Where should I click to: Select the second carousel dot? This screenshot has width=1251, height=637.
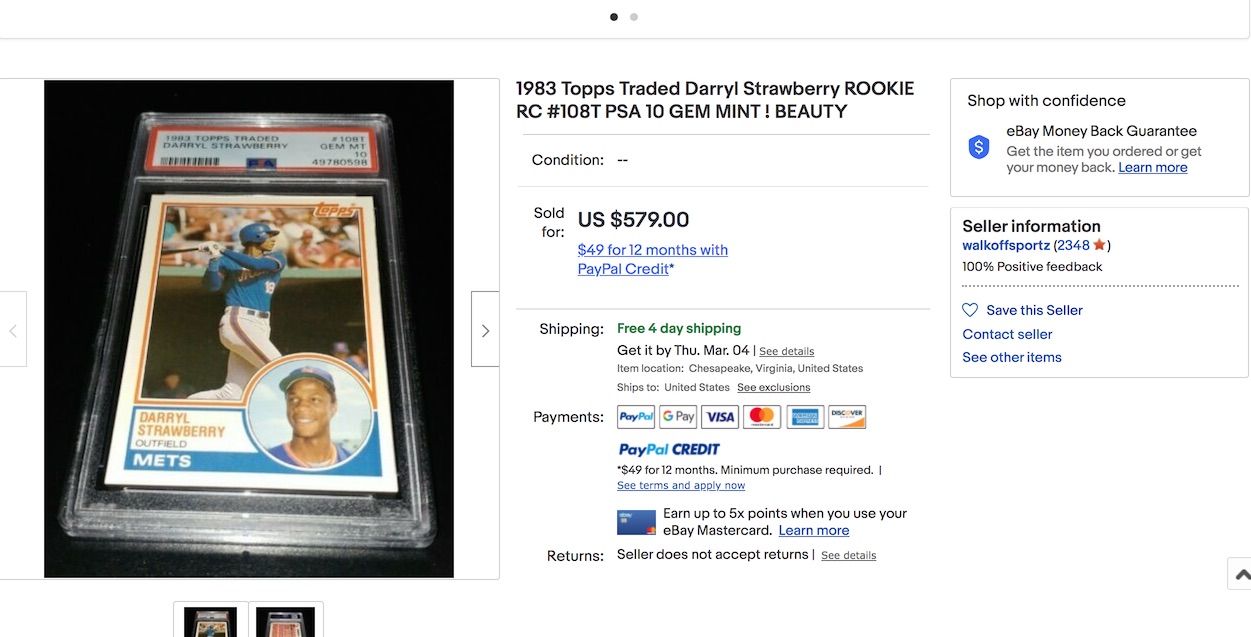click(x=634, y=17)
